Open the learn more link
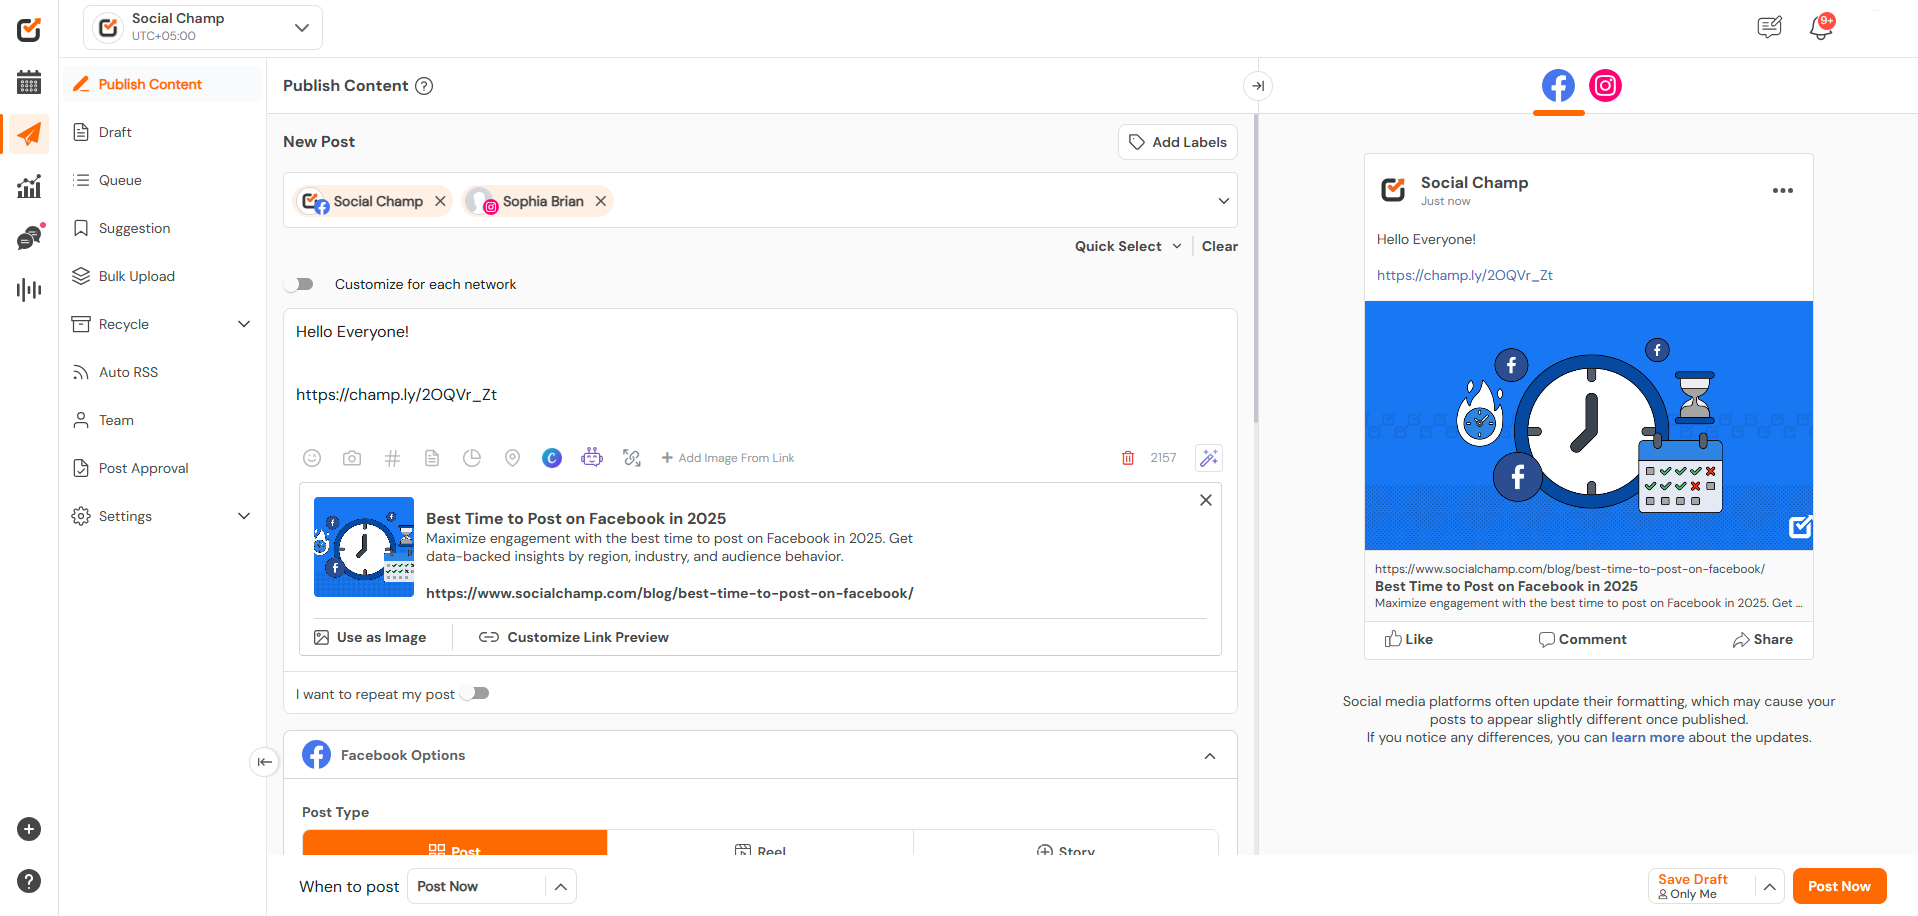 [x=1647, y=737]
